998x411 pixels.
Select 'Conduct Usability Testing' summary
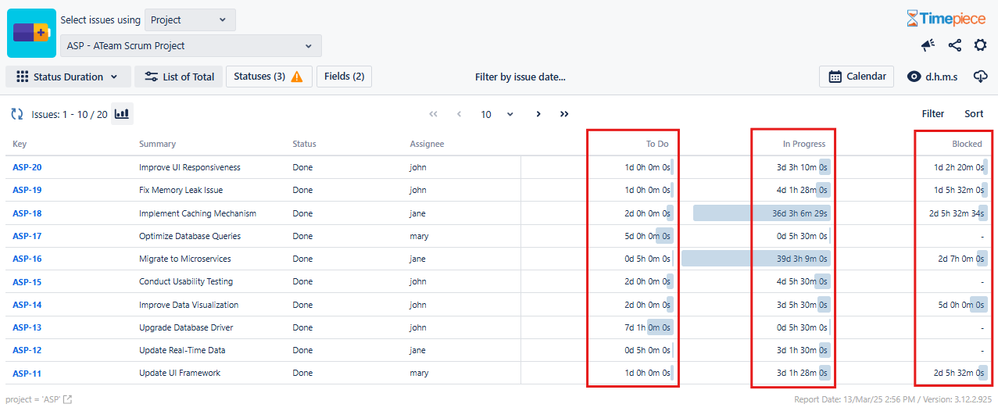186,282
